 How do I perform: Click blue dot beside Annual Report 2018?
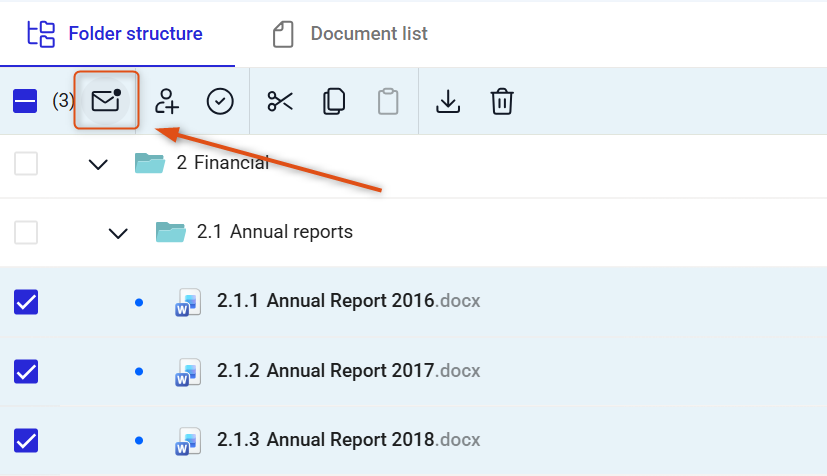139,441
